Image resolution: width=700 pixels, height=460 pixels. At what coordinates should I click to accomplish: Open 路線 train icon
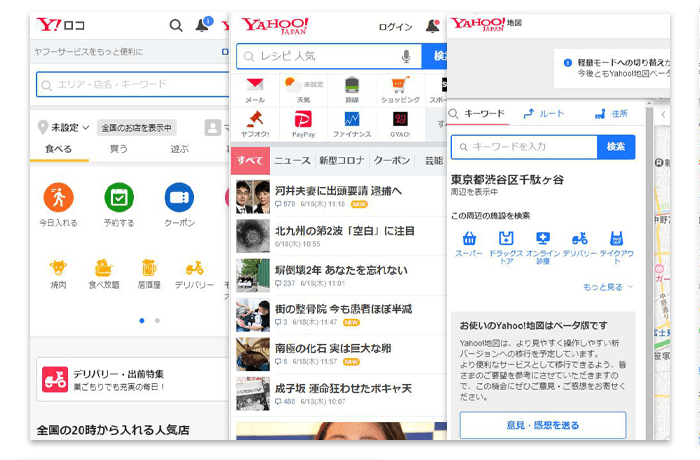[x=352, y=85]
